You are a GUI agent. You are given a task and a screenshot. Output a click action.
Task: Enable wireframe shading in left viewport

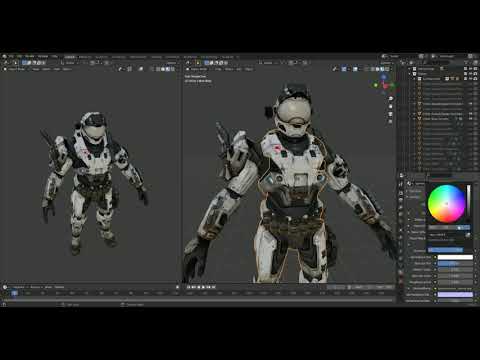[158, 69]
